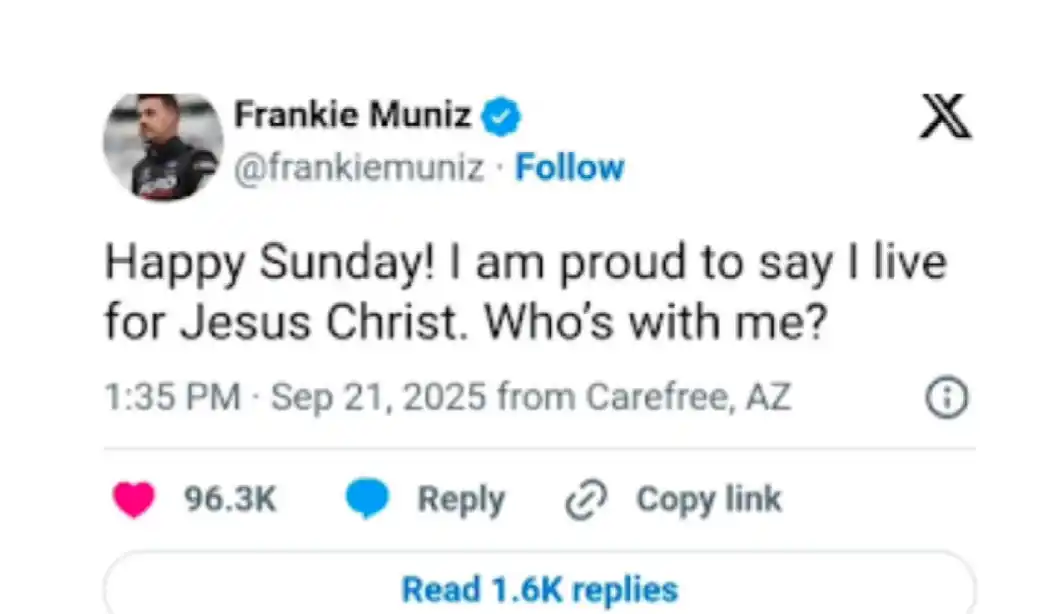Click the 1:35 PM time stamp
Screen dimensions: 1041x614
point(172,398)
